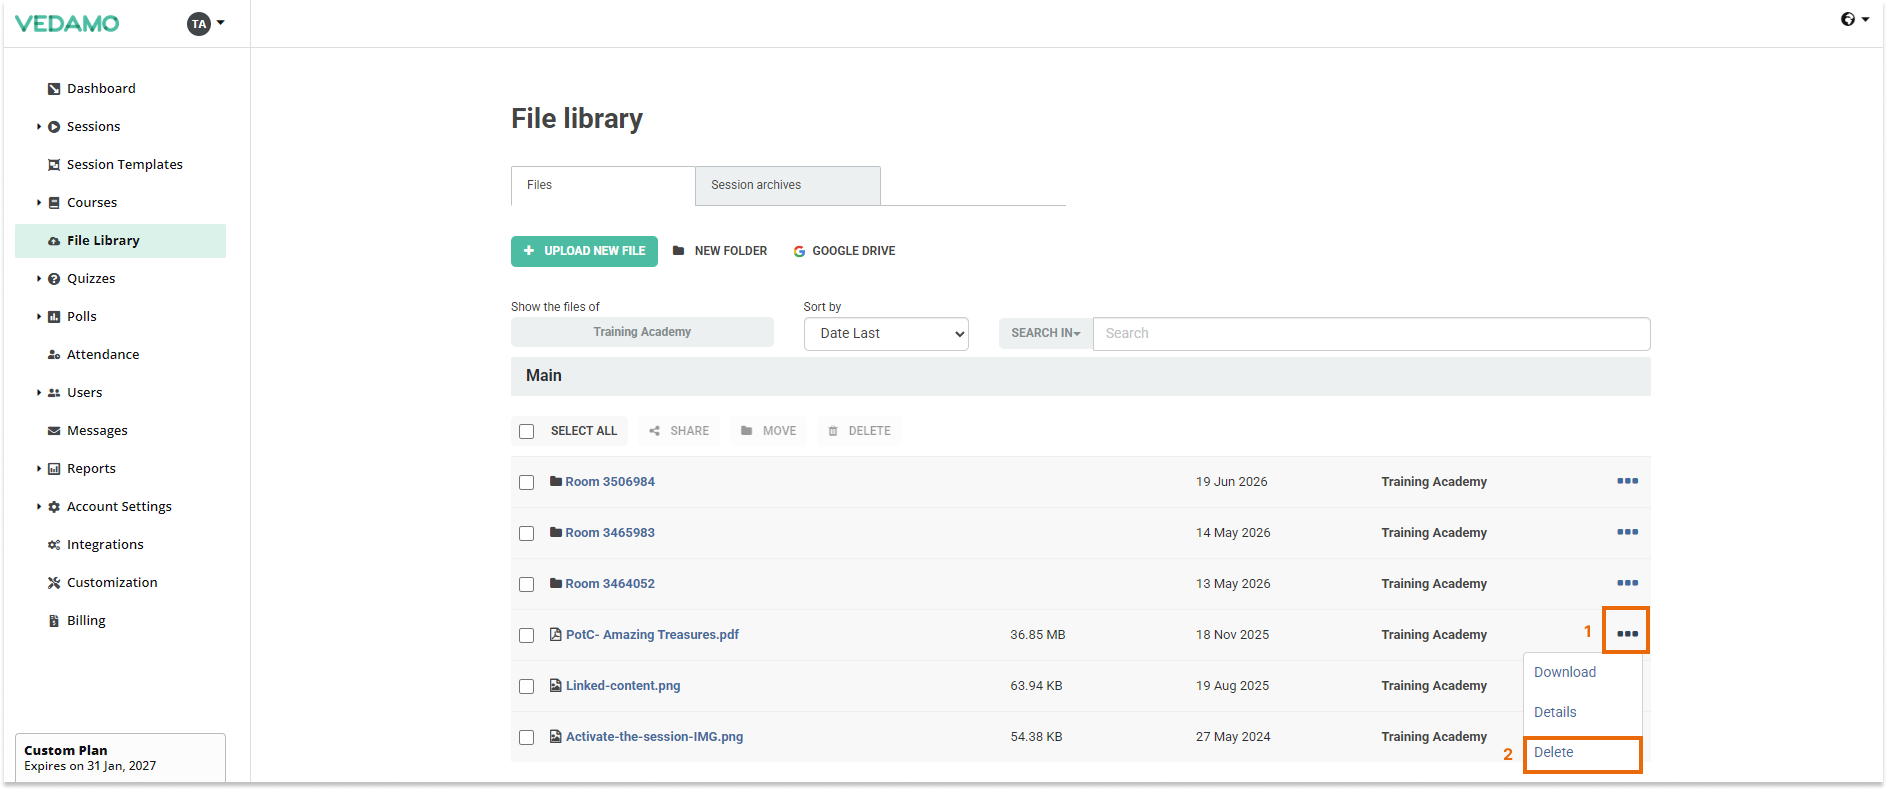Viewport: 1887px width, 790px height.
Task: Open the TA user avatar dropdown
Action: click(205, 24)
